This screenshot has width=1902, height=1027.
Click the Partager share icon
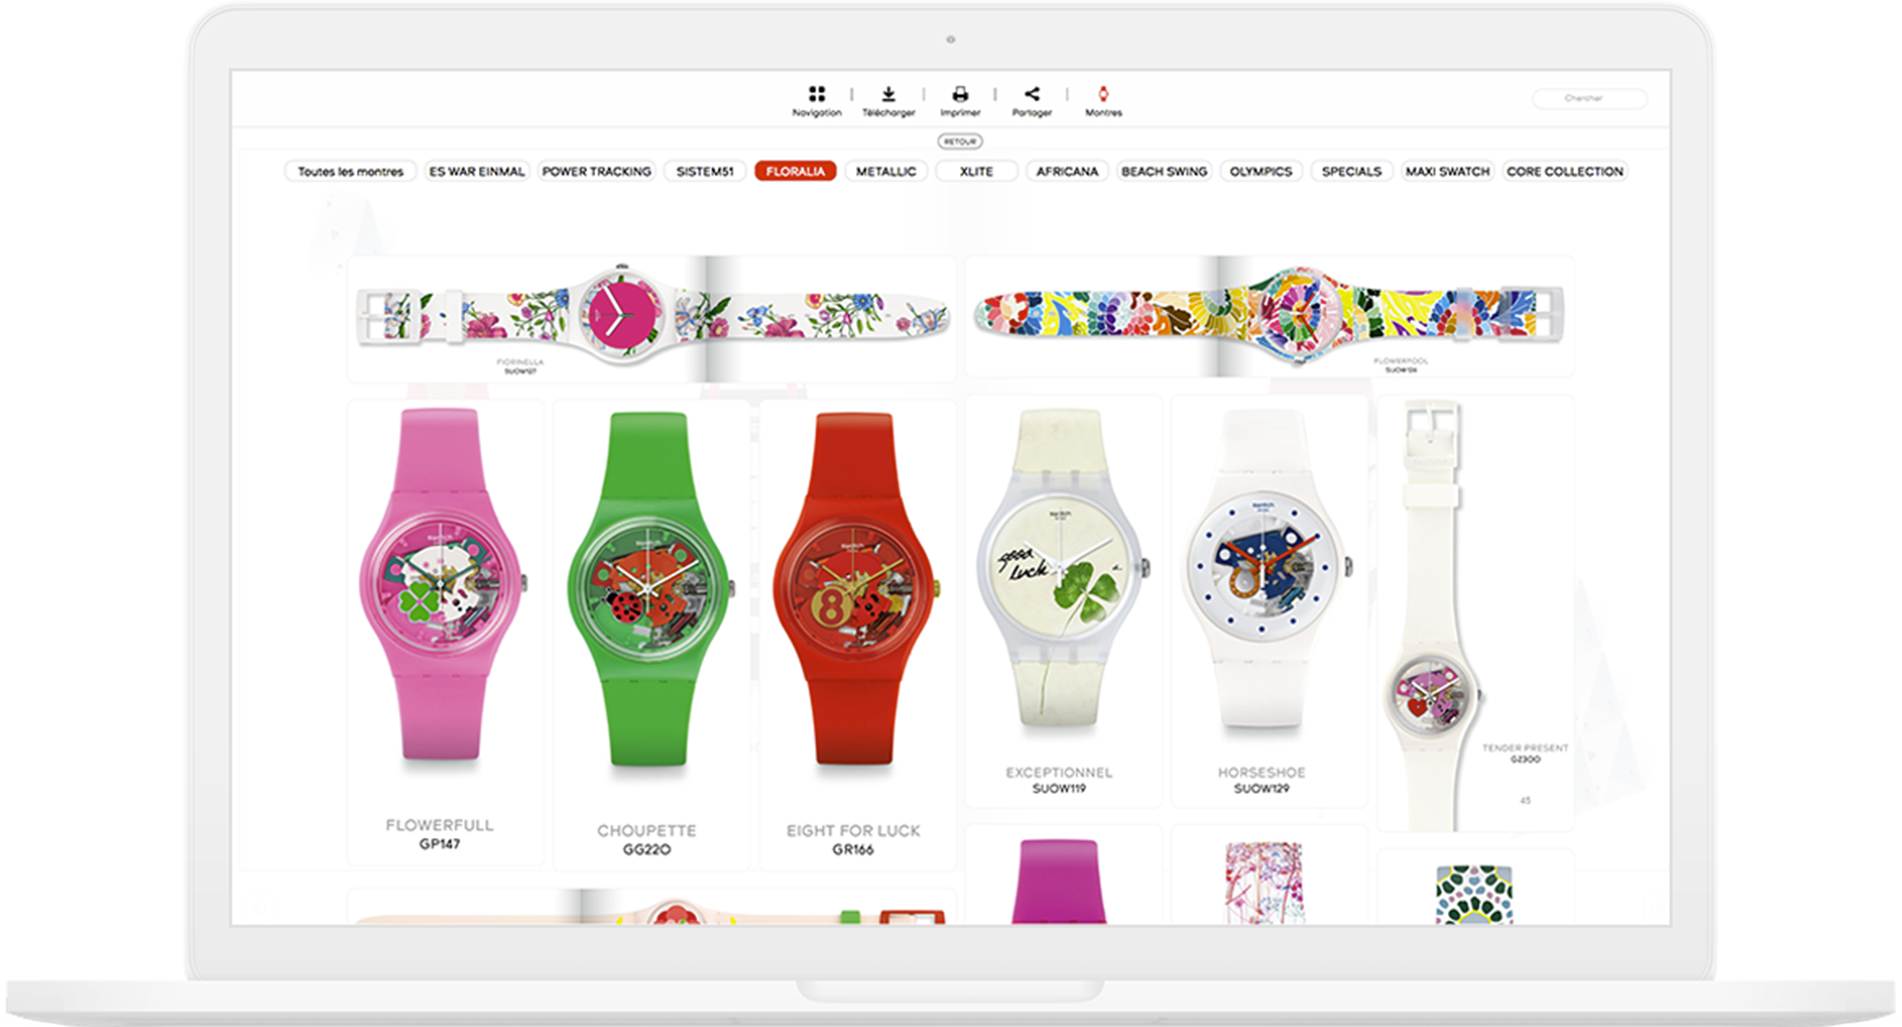(x=1032, y=94)
